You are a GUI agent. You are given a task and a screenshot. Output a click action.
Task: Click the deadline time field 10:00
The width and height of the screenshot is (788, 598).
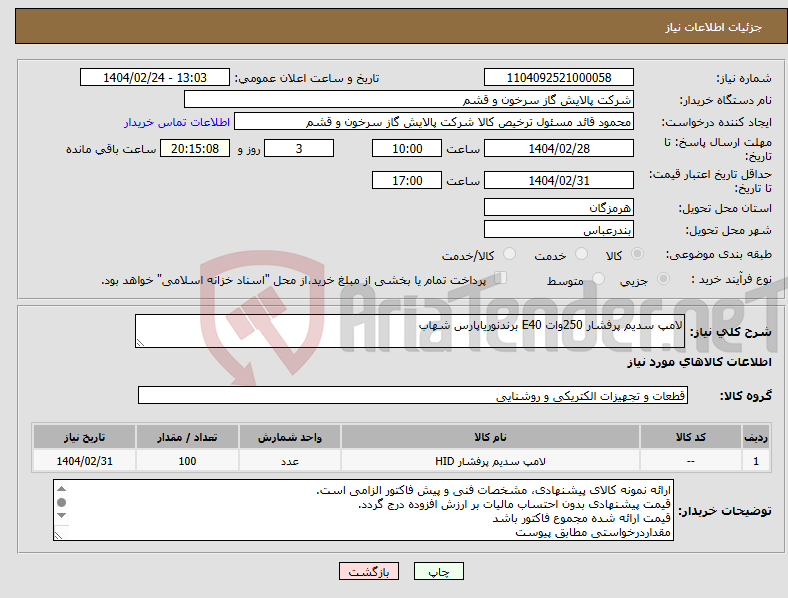pos(407,148)
